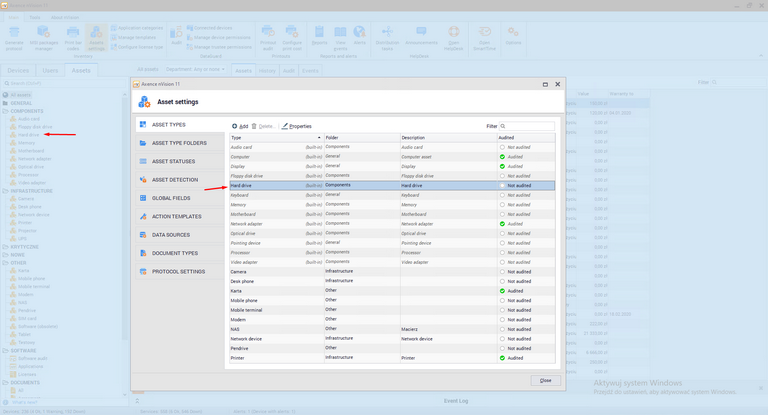
Task: Click the Global Fields sidebar icon
Action: coord(142,198)
